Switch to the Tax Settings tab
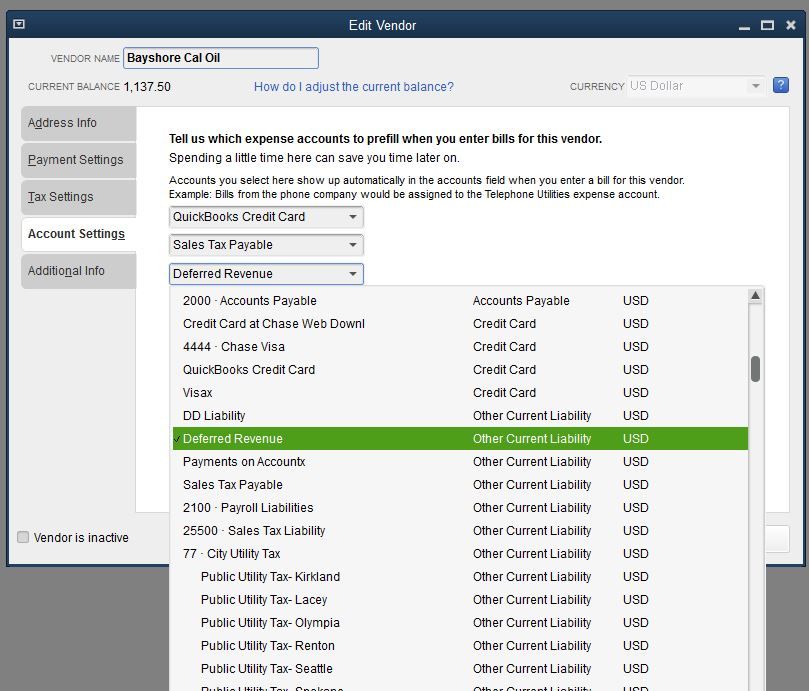The height and width of the screenshot is (691, 809). point(78,197)
